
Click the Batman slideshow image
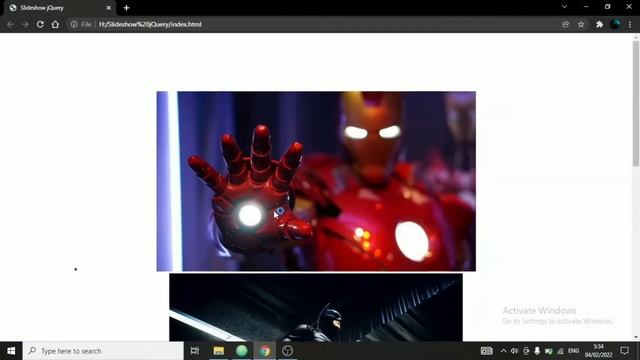point(316,307)
